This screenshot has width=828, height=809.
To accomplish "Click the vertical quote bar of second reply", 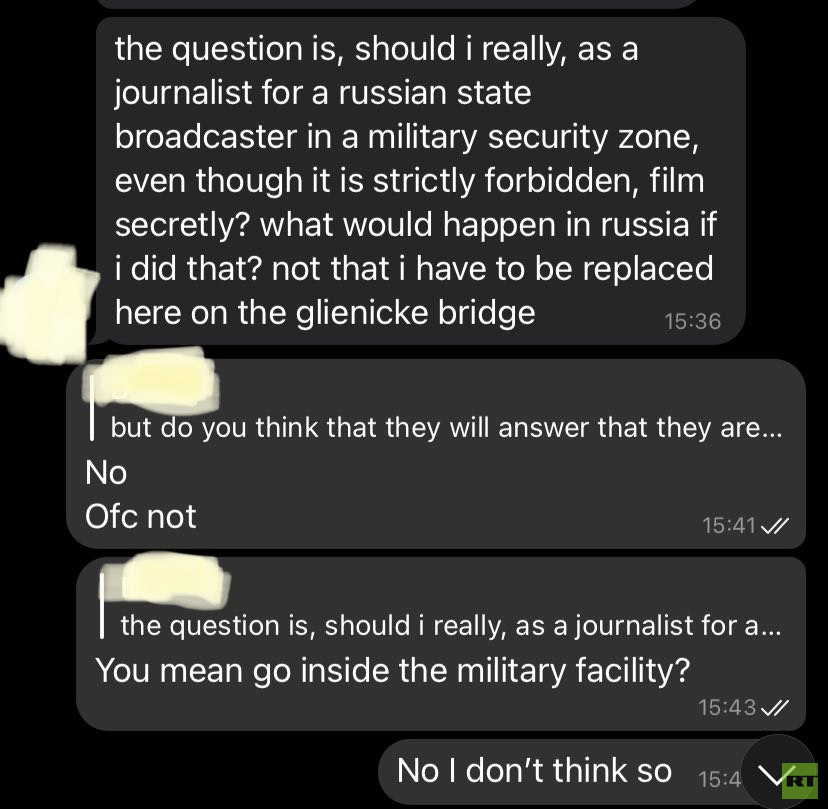I will [102, 606].
